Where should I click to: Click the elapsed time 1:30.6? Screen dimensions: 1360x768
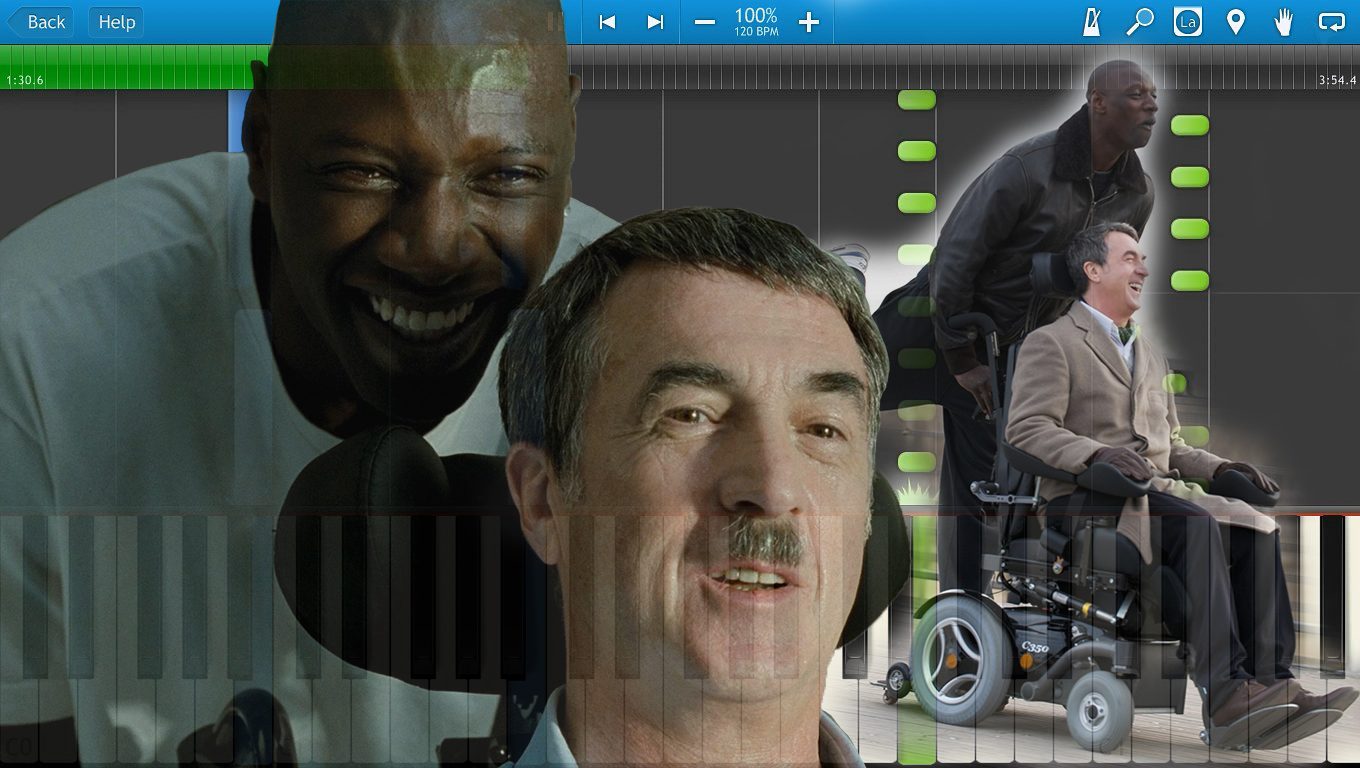[x=25, y=80]
